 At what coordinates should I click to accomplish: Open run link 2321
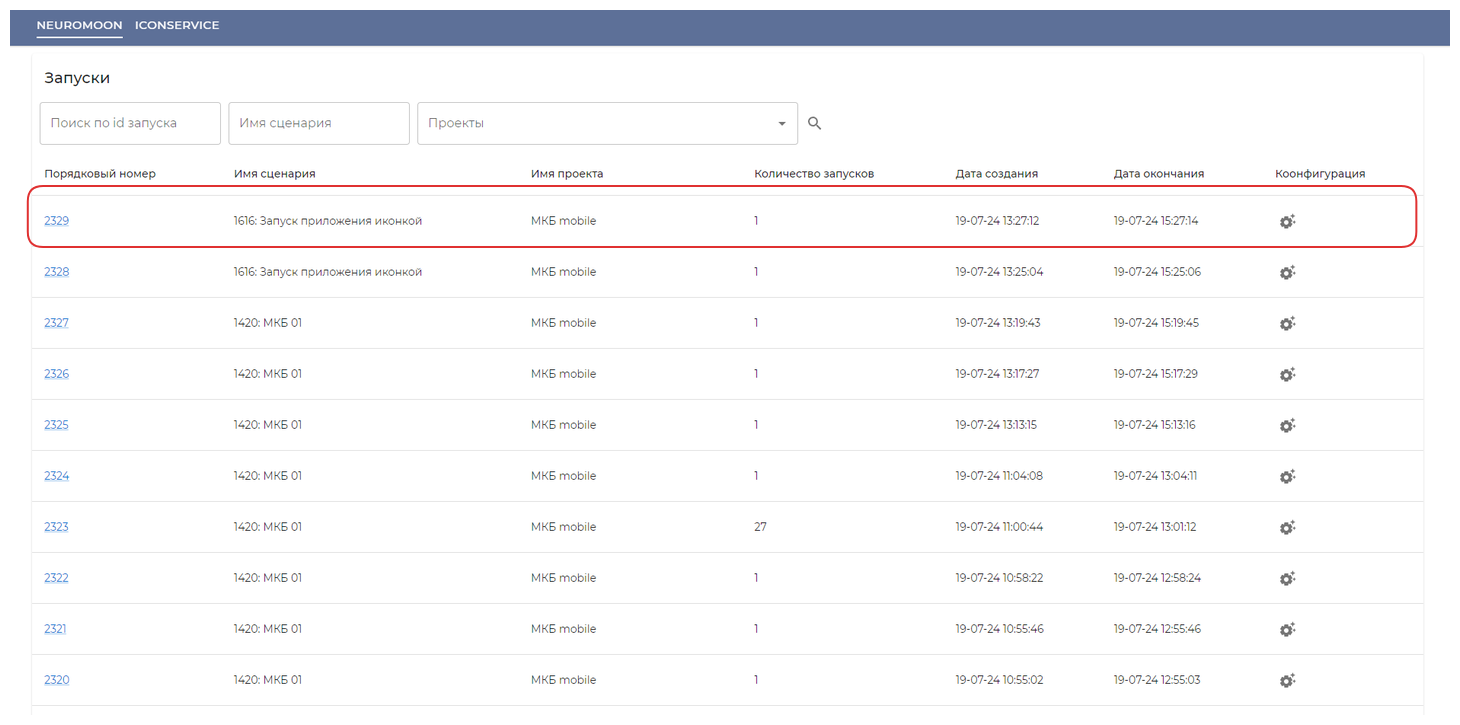coord(55,629)
